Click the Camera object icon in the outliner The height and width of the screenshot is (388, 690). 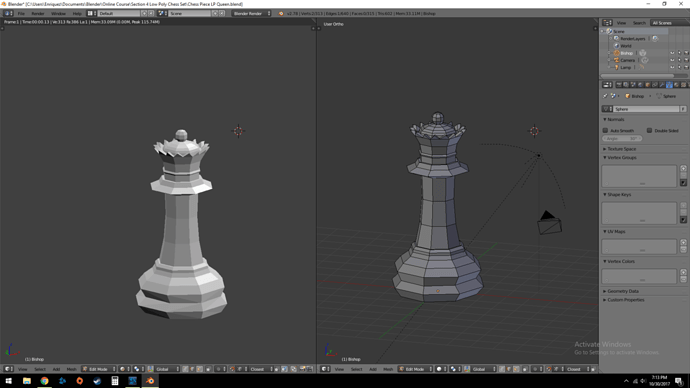click(617, 60)
